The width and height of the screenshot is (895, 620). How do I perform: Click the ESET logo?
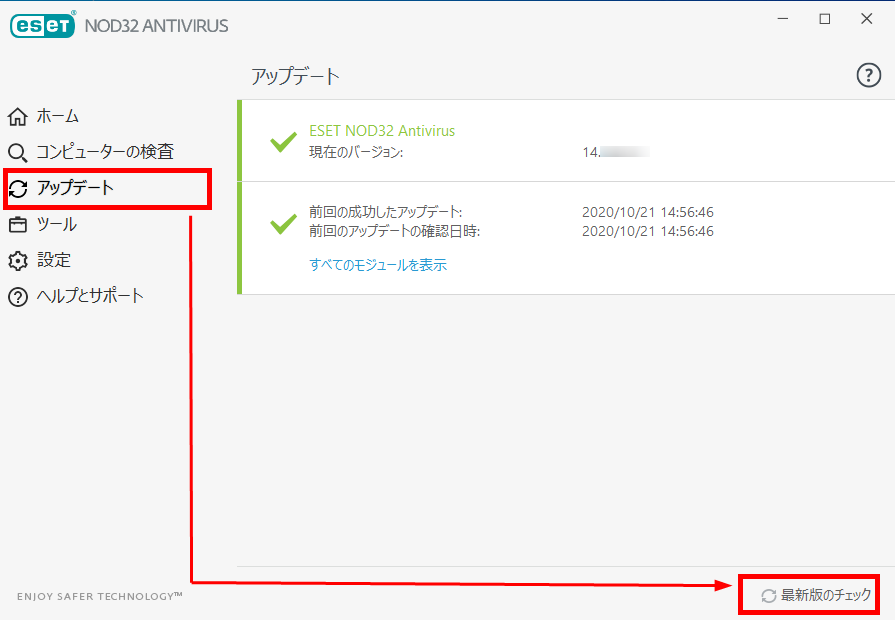(43, 25)
